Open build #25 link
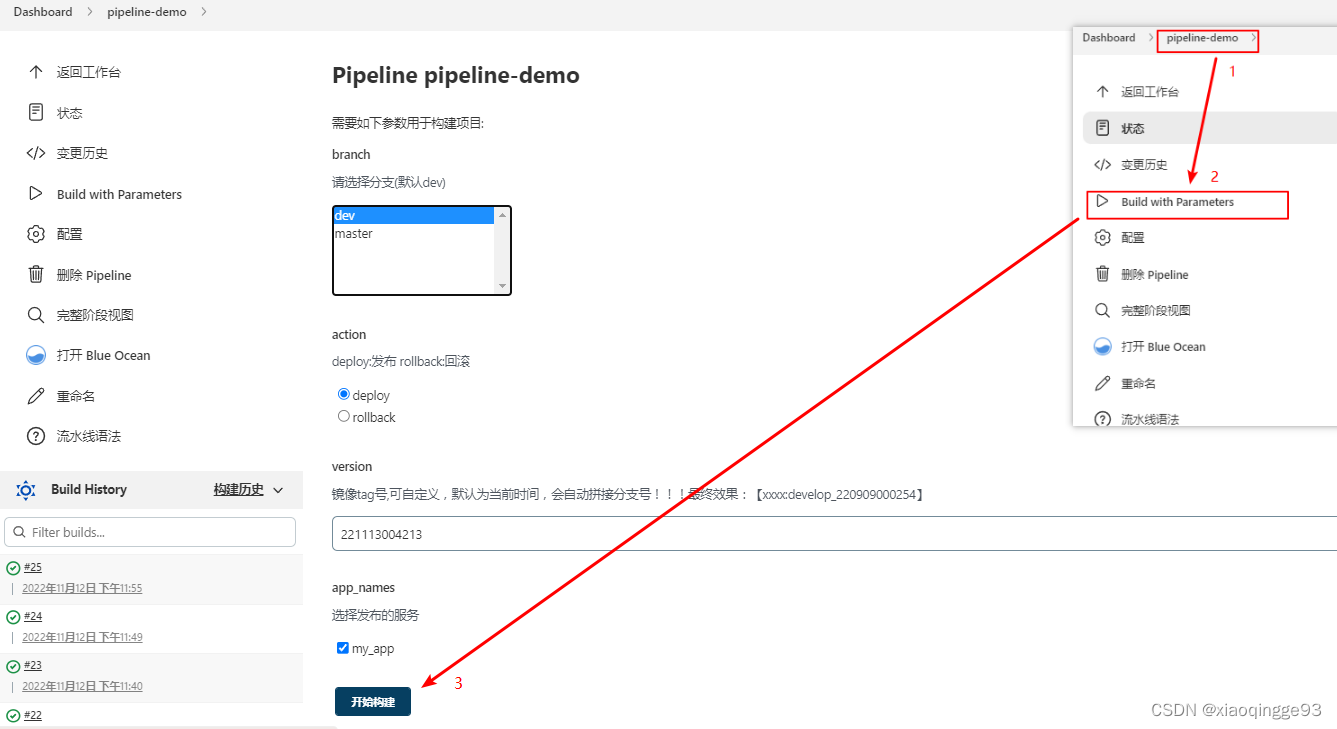 (33, 567)
